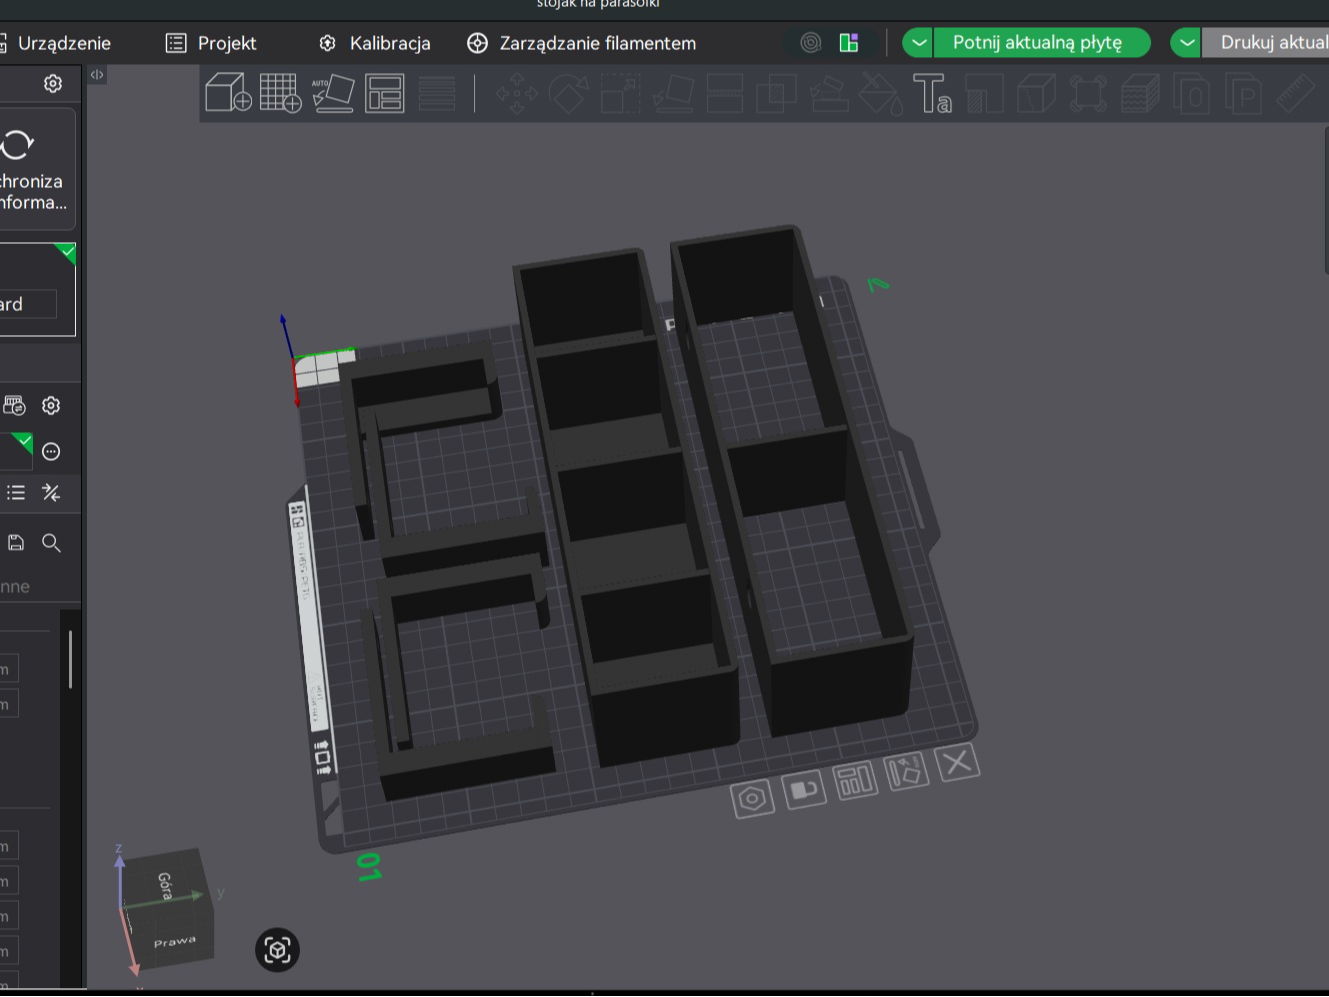Add a new plate with grid-plus icon
The image size is (1329, 997).
click(x=280, y=93)
